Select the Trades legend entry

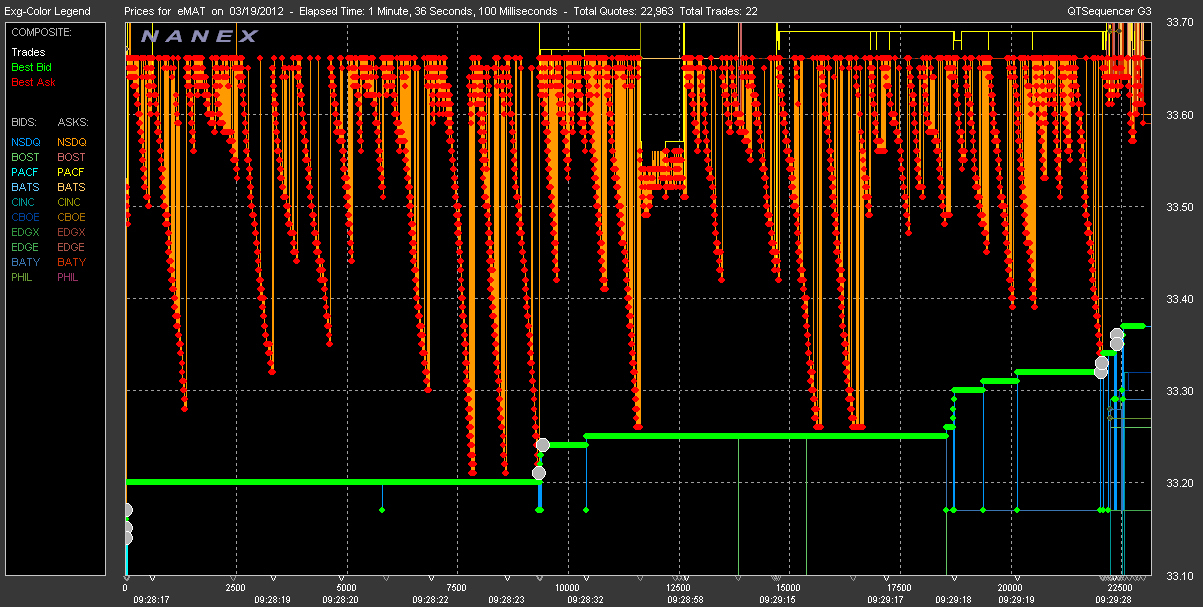tap(27, 52)
